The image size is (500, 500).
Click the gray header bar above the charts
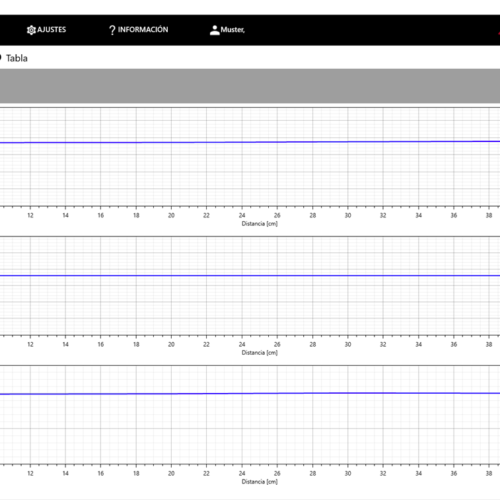coord(250,86)
